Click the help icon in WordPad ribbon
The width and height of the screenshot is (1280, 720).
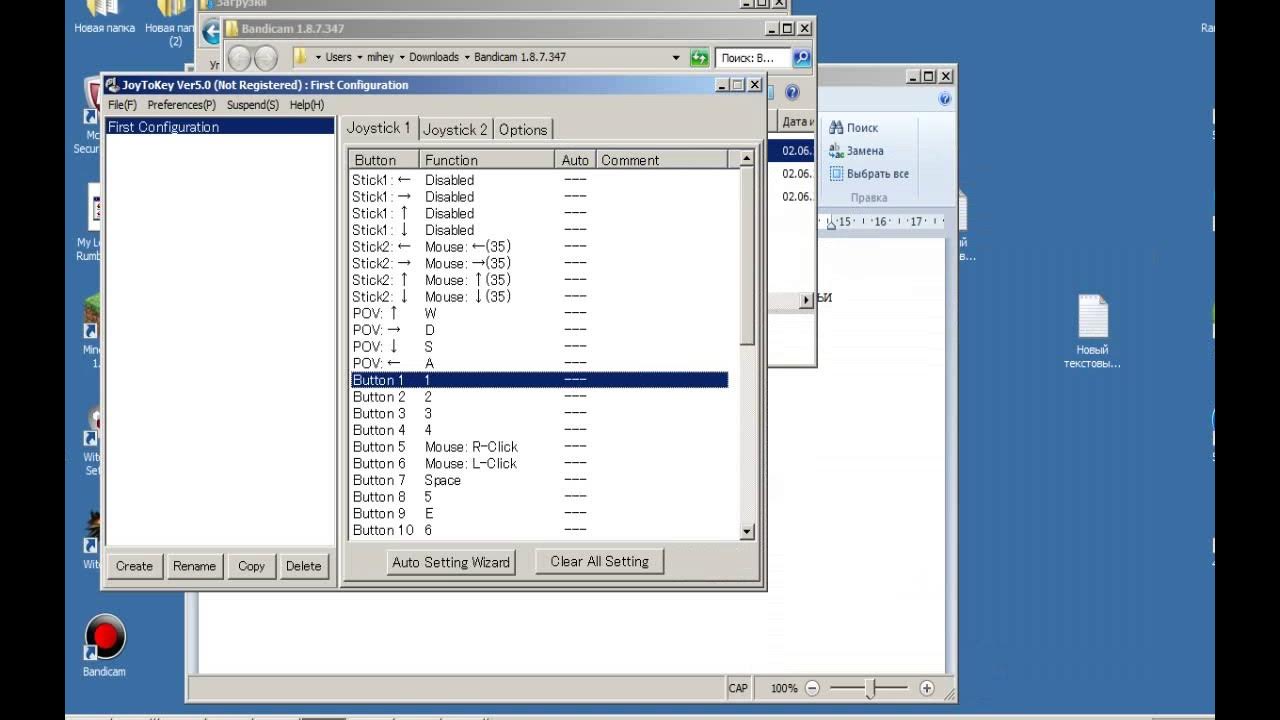tap(945, 99)
